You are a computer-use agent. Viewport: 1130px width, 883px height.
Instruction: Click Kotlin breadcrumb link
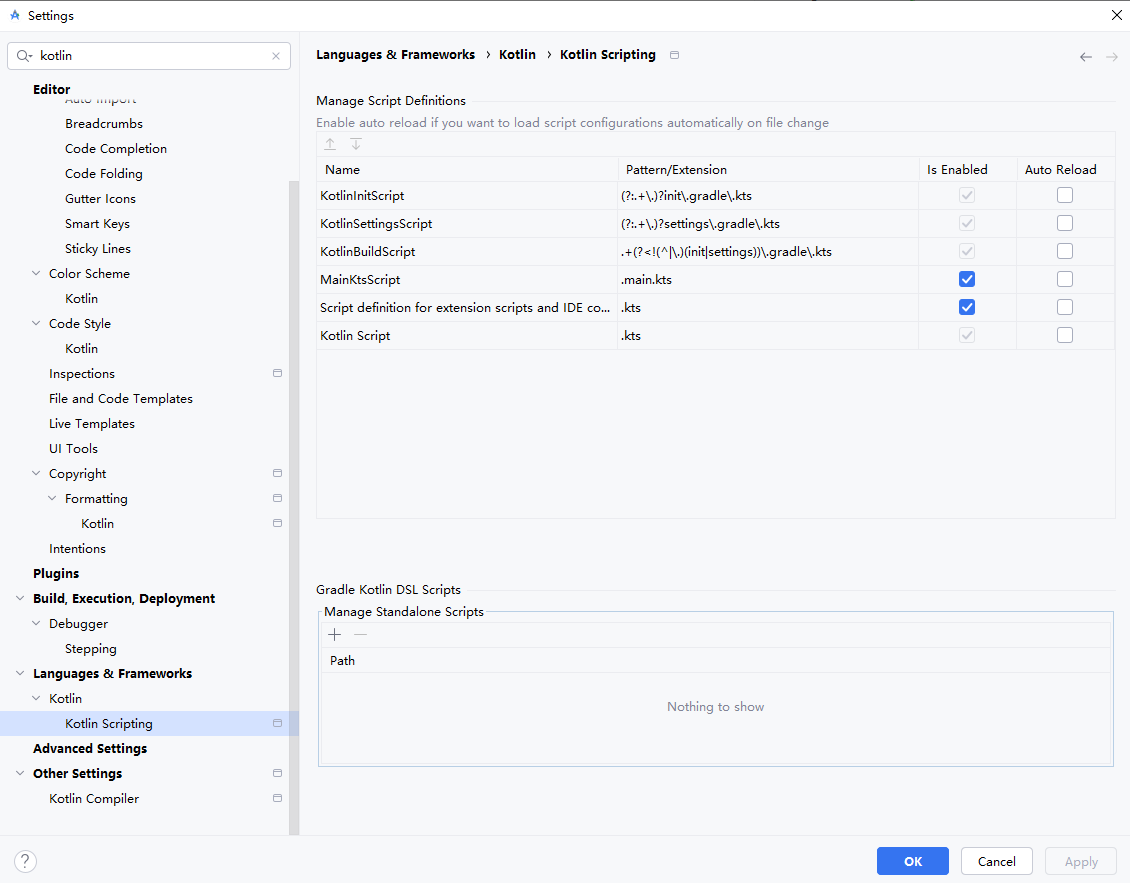coord(517,55)
